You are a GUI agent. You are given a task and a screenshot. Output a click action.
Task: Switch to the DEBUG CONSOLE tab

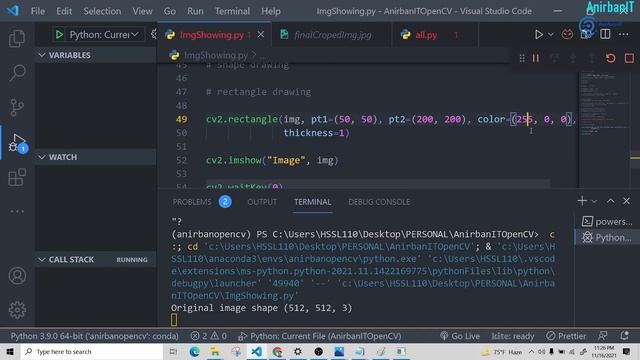(379, 202)
